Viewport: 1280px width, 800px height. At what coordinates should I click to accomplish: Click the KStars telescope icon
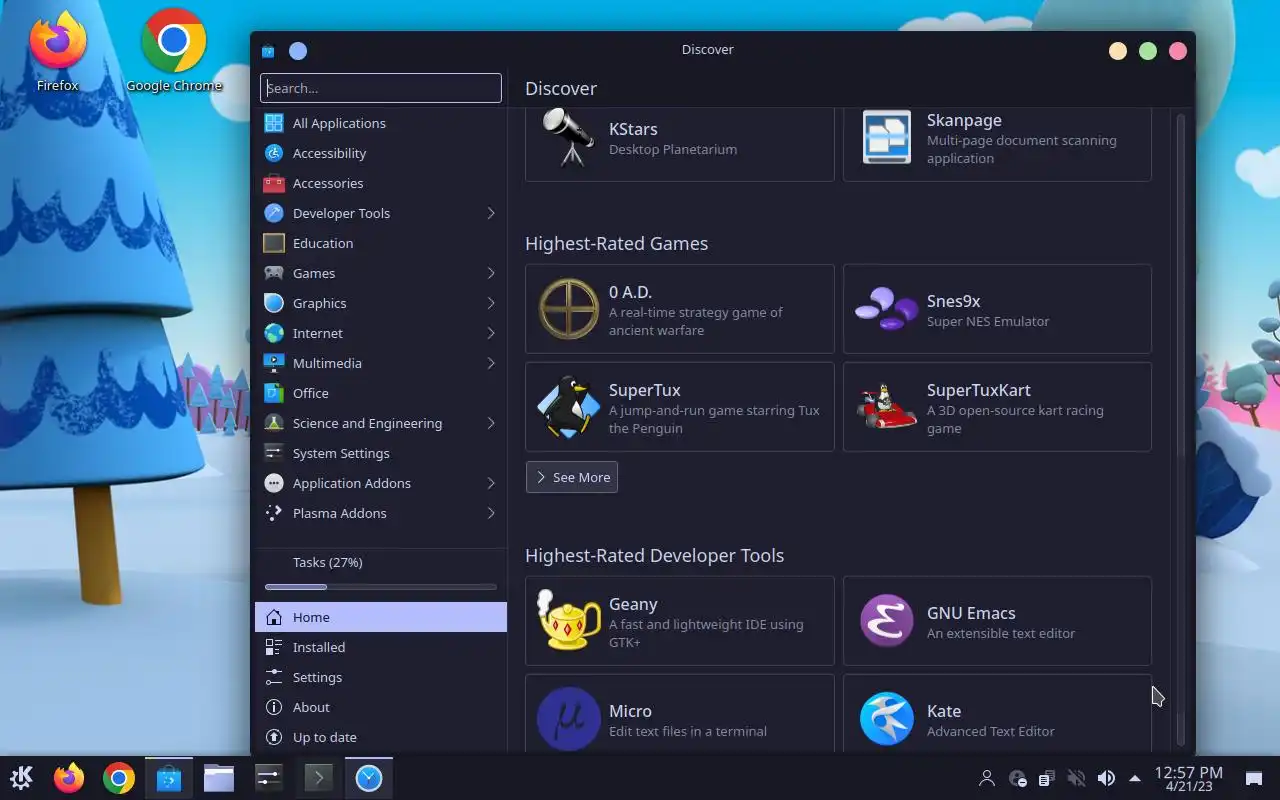pyautogui.click(x=568, y=138)
